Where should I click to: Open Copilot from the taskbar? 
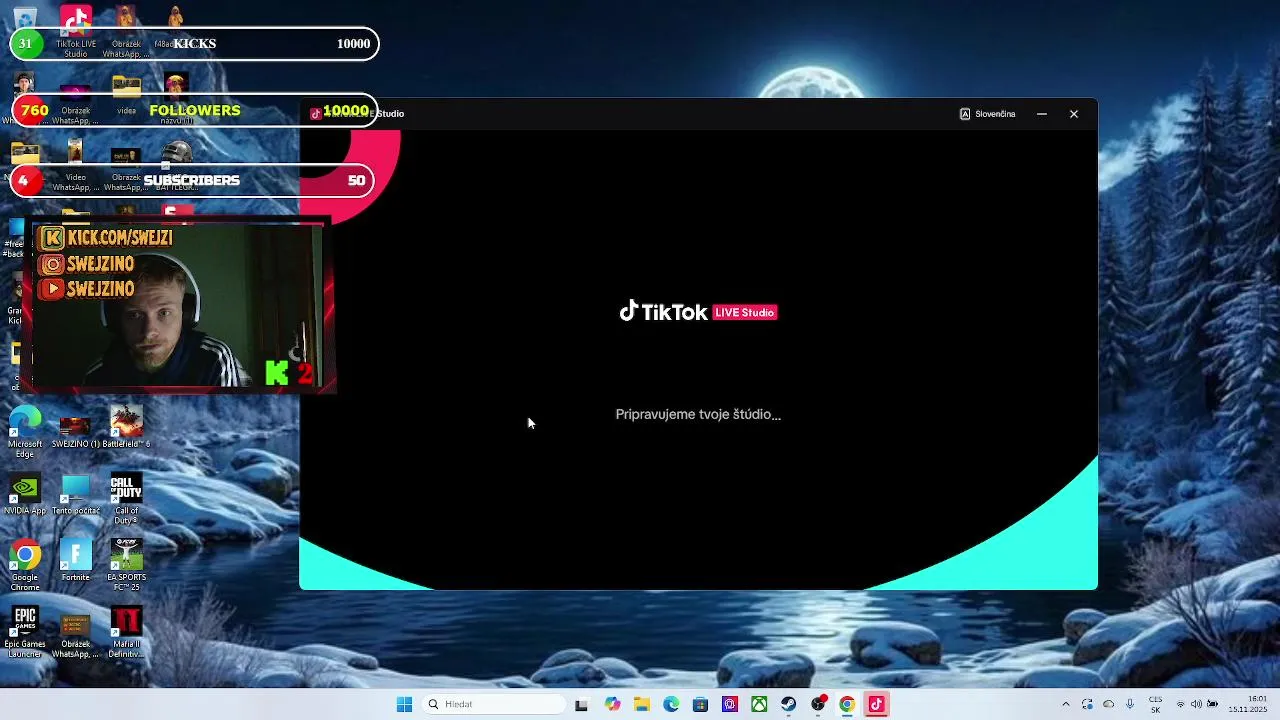612,704
